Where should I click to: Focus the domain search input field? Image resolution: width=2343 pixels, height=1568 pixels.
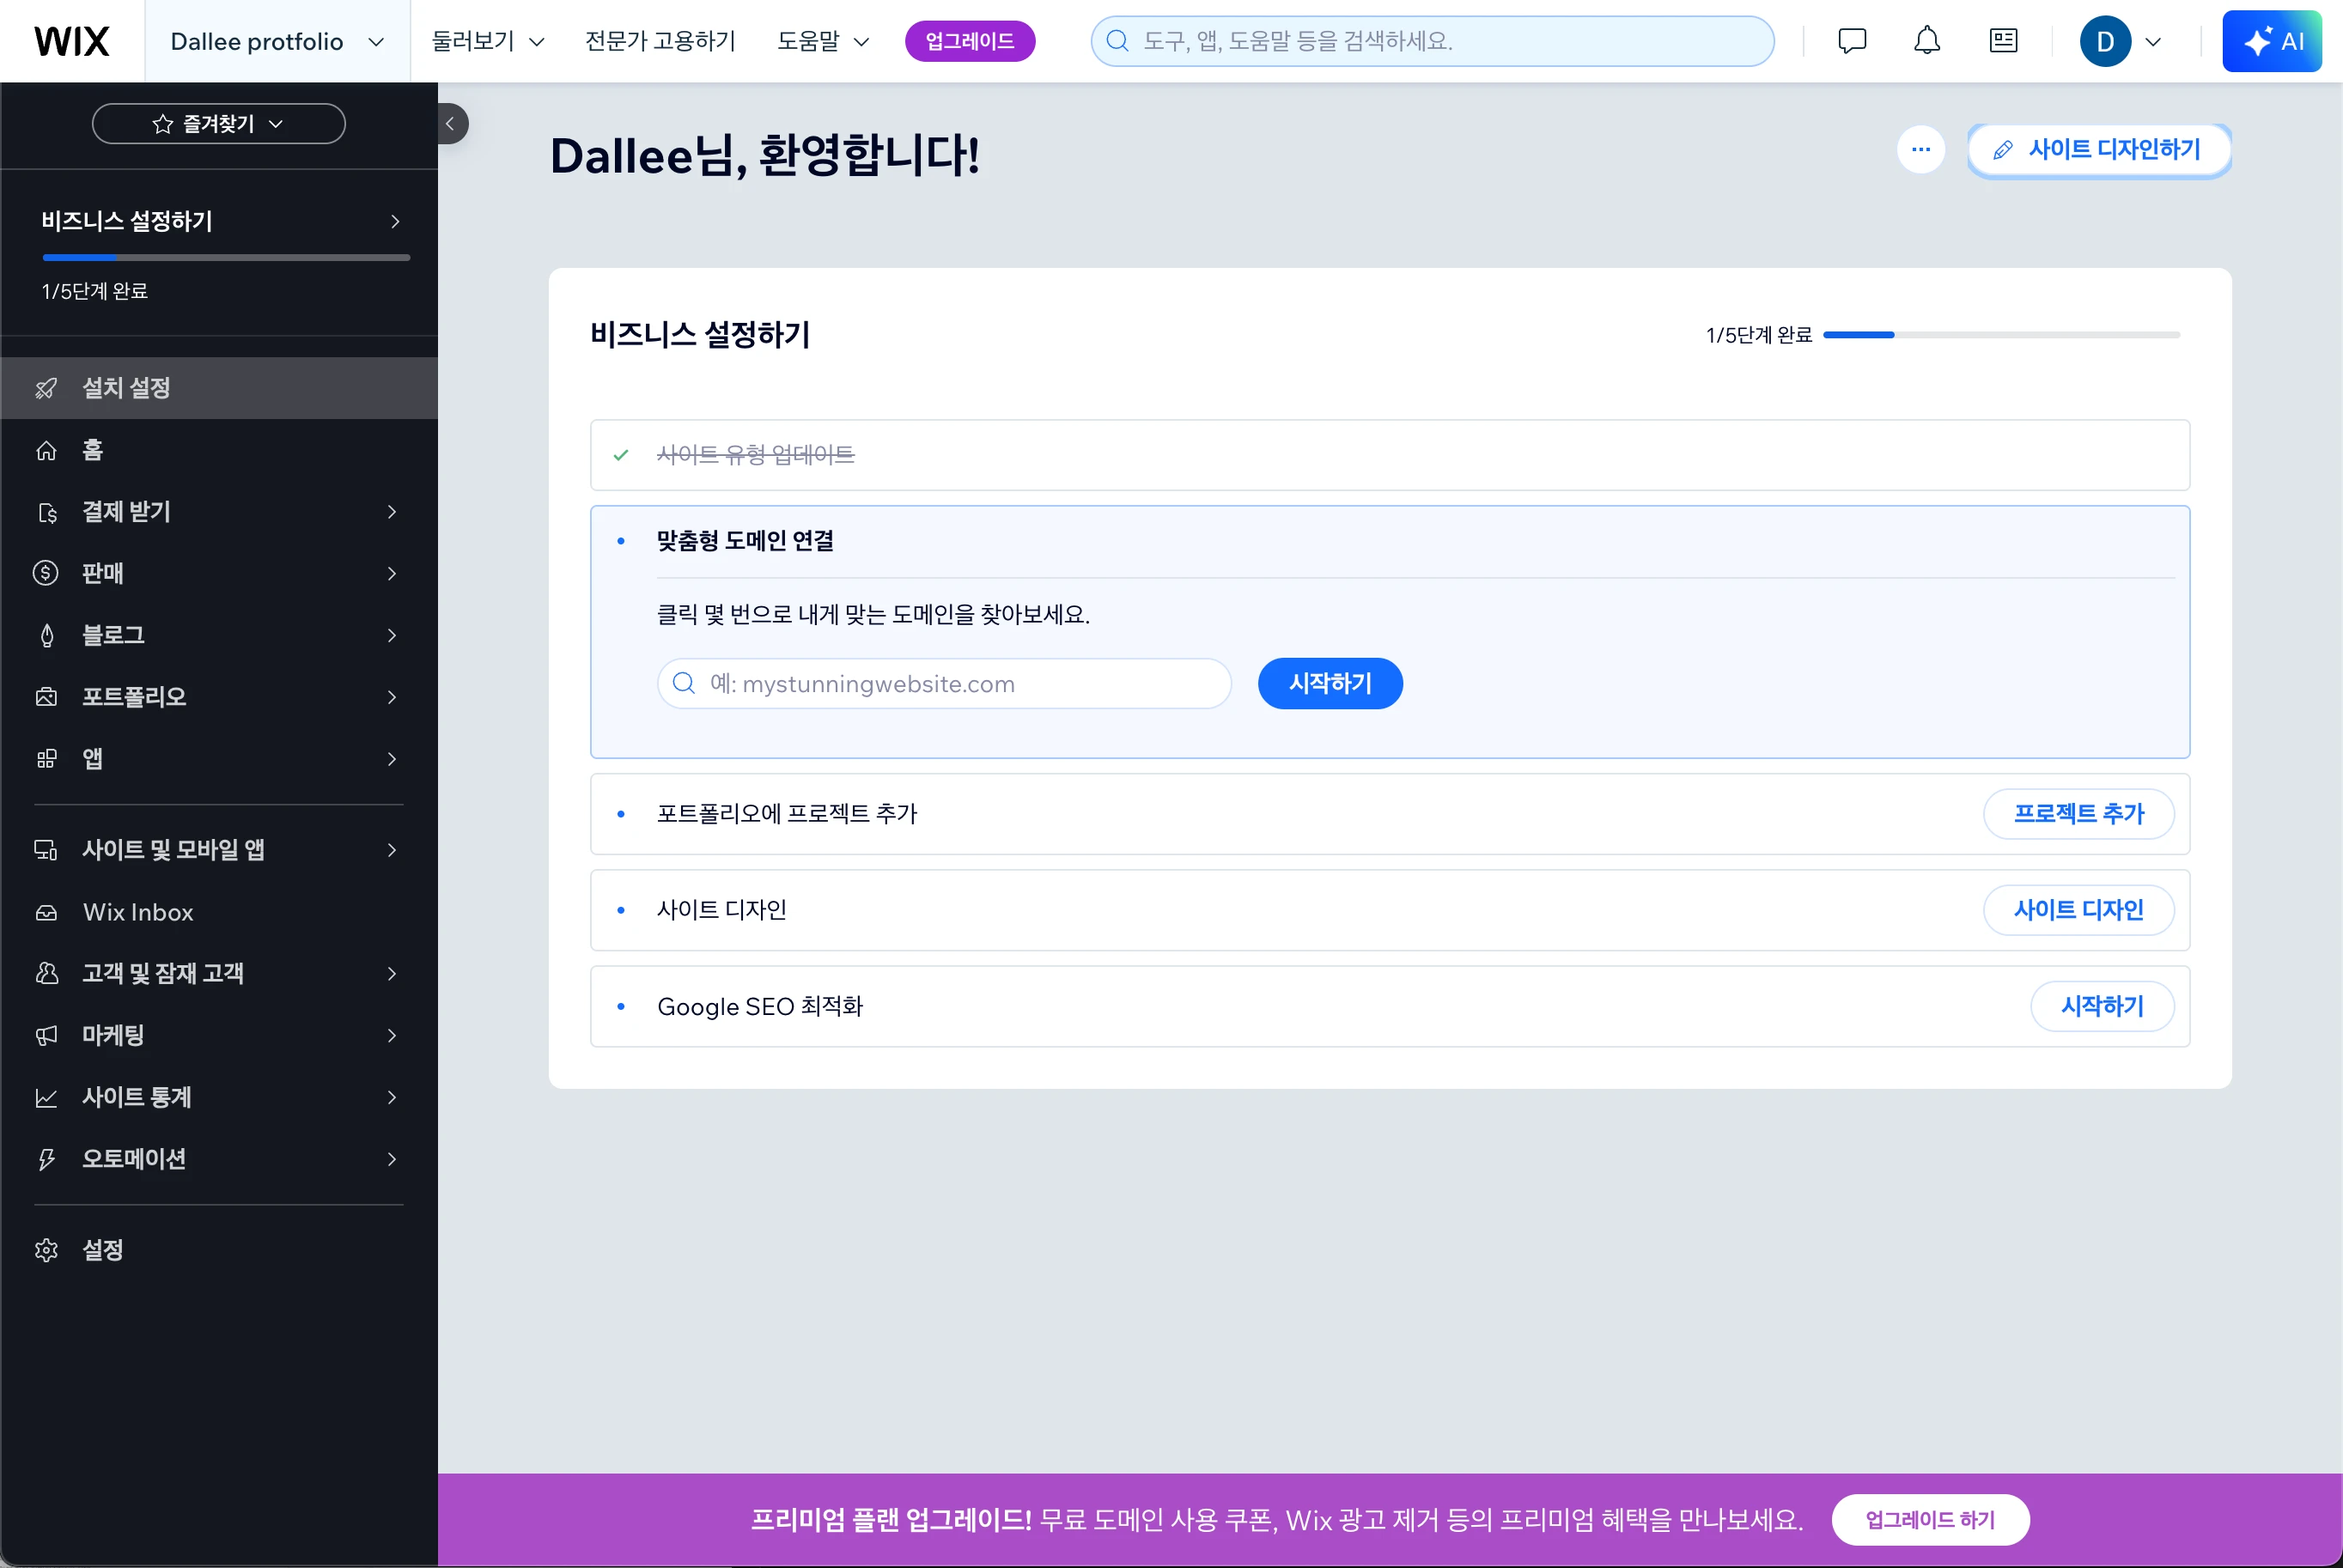pos(944,684)
